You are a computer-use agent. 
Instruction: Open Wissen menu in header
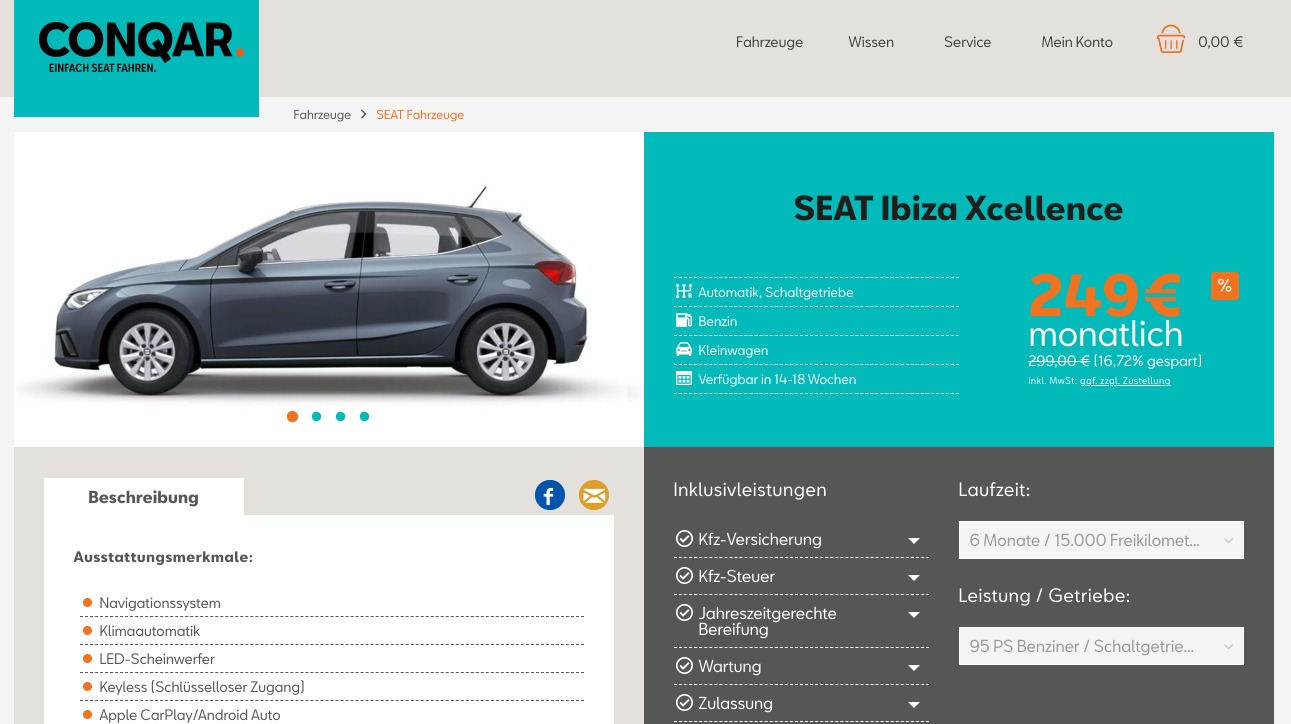[871, 42]
